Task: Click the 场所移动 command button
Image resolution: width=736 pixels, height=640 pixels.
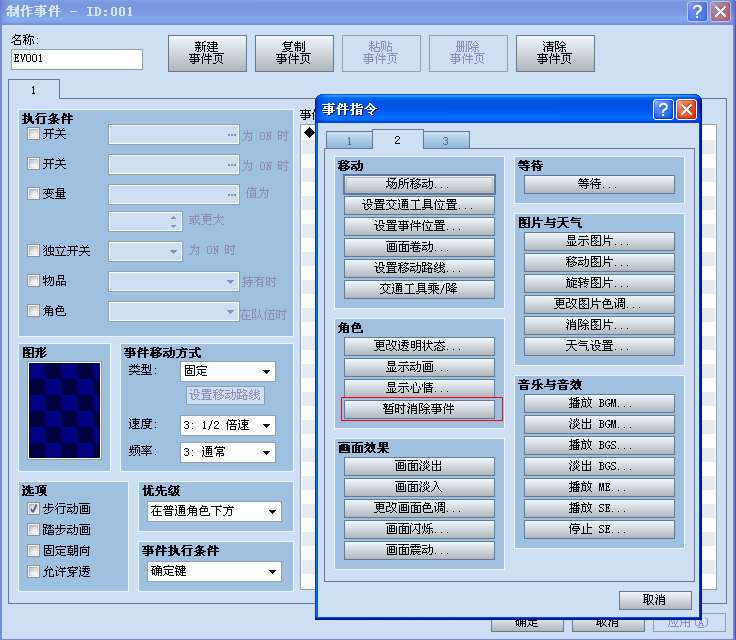Action: tap(419, 184)
